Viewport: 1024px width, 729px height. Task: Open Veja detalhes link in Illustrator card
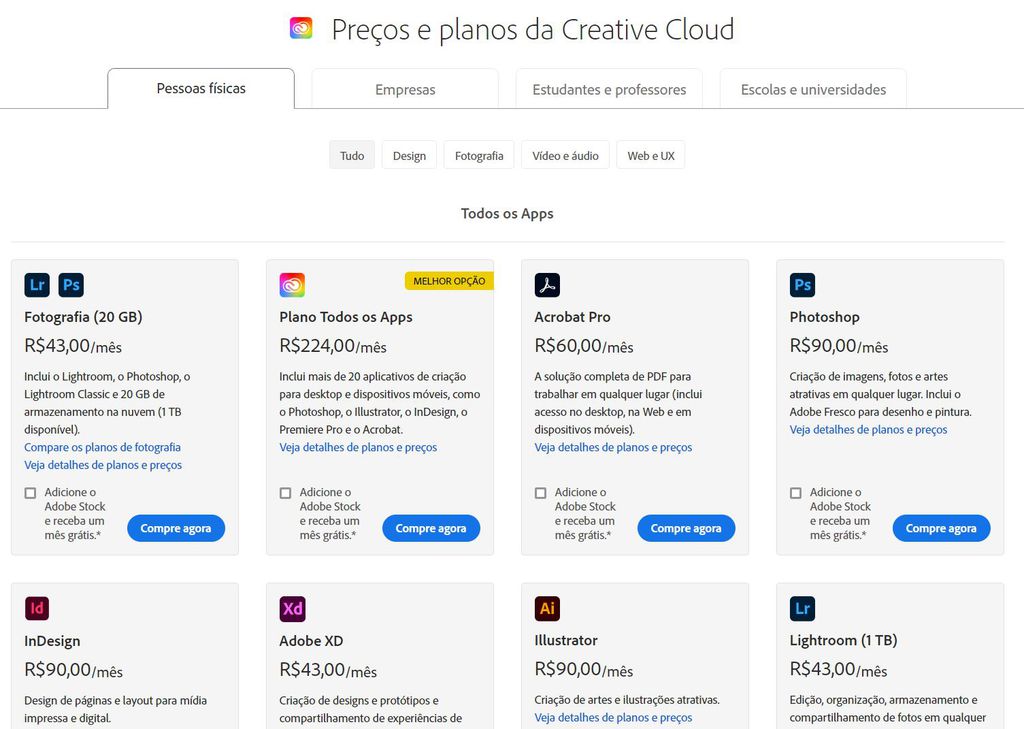click(613, 717)
